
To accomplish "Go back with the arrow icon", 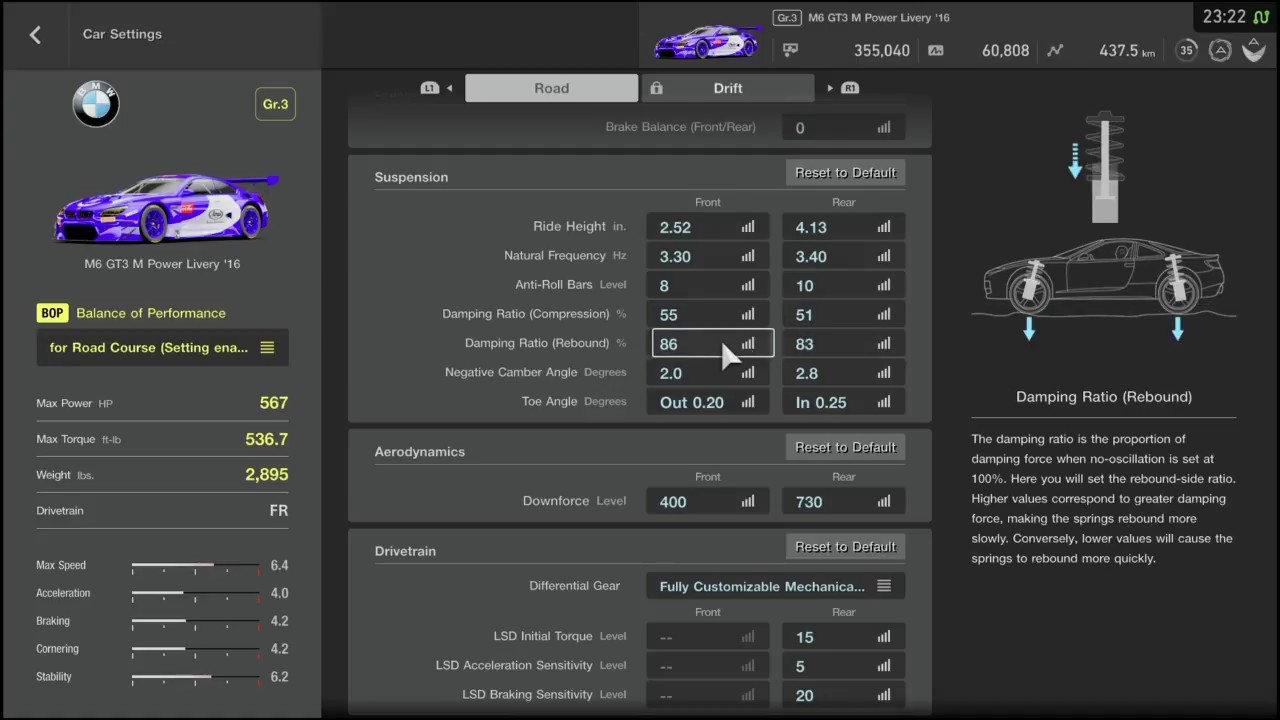I will (x=35, y=34).
